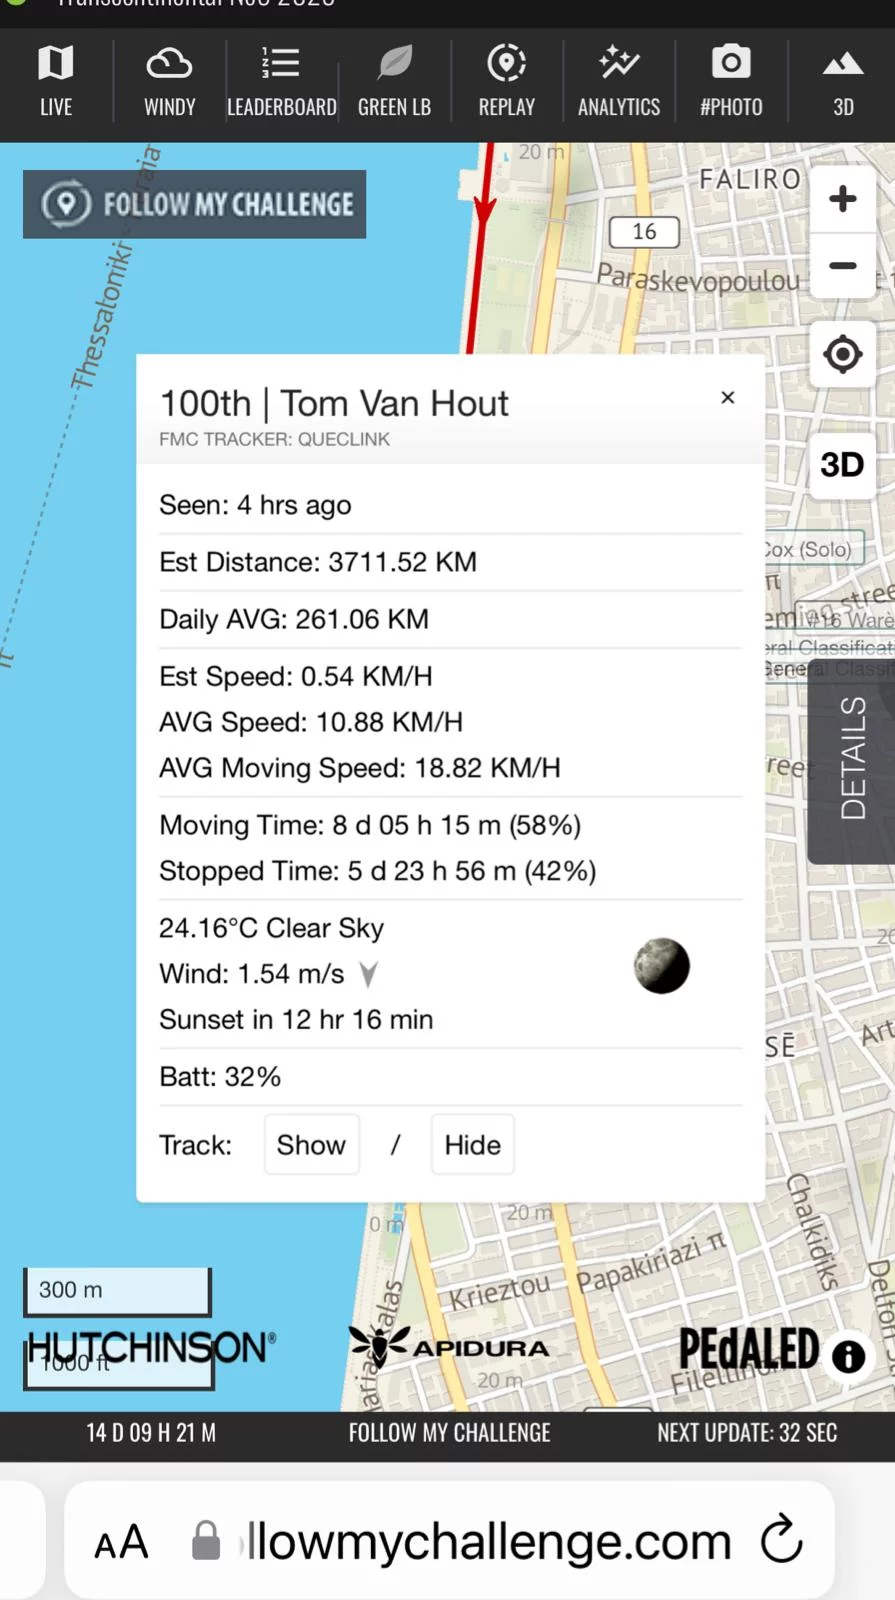This screenshot has height=1600, width=895.
Task: Zoom out on the map
Action: tap(842, 266)
